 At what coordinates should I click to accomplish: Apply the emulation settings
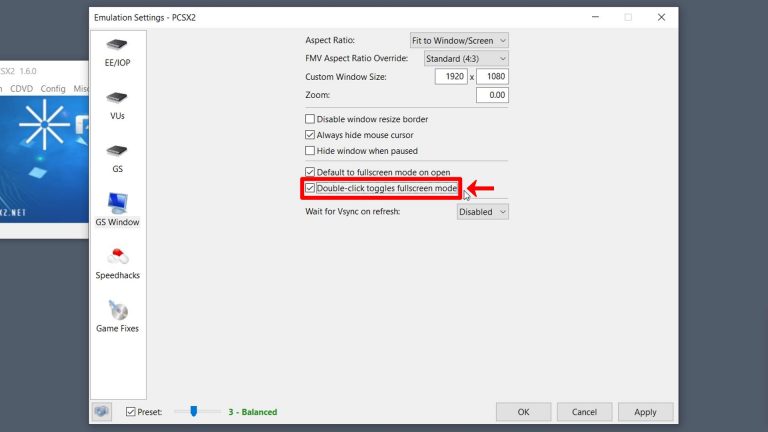(645, 412)
